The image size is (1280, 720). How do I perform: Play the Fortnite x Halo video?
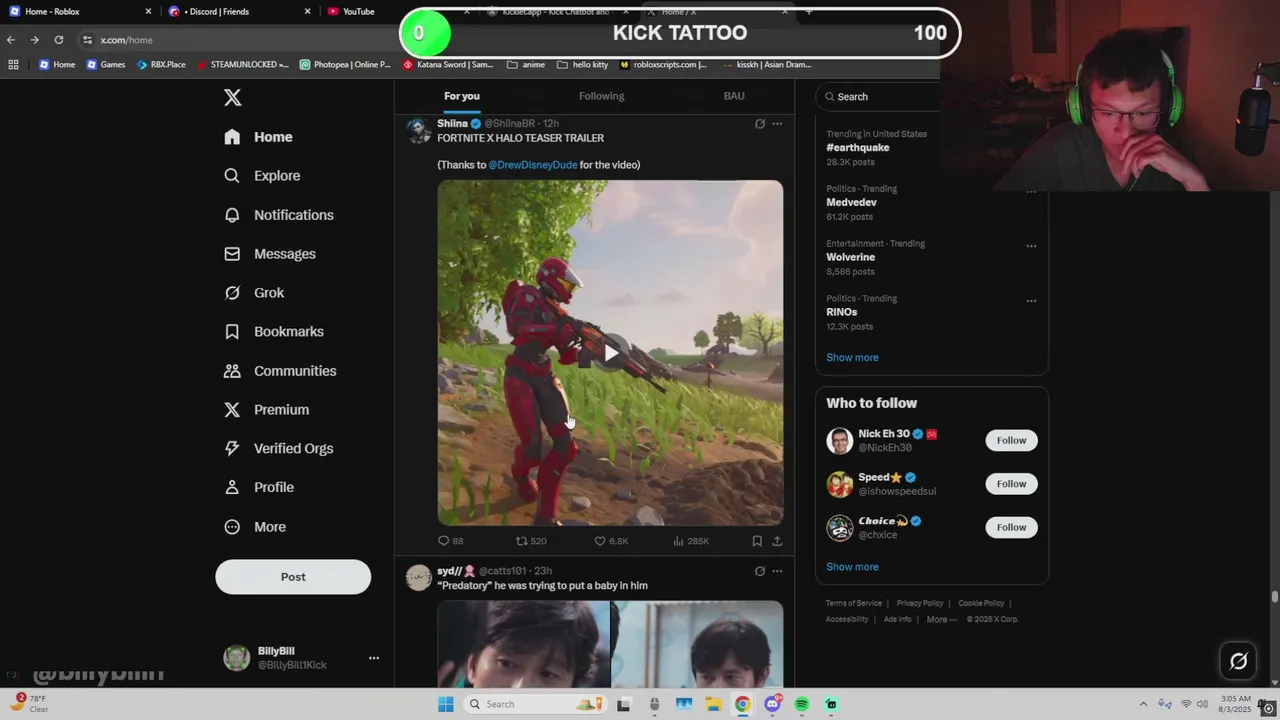tap(610, 352)
